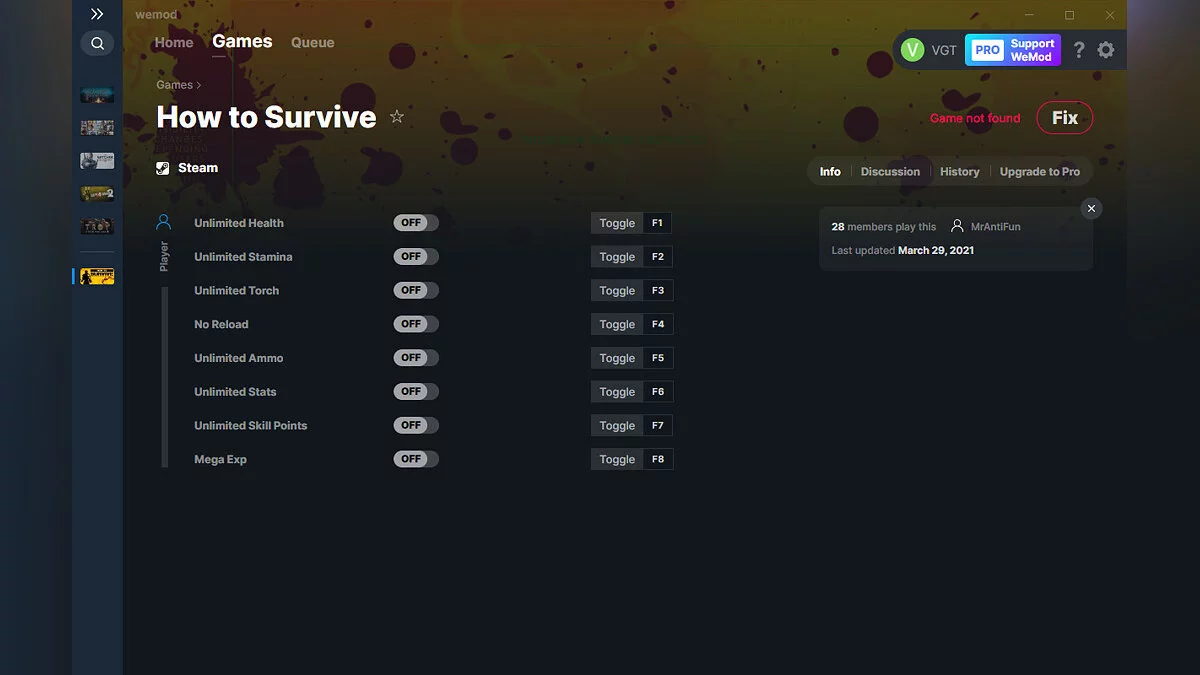Click Toggle hotkey button for Unlimited Skill Points
The height and width of the screenshot is (675, 1200).
[x=617, y=426]
